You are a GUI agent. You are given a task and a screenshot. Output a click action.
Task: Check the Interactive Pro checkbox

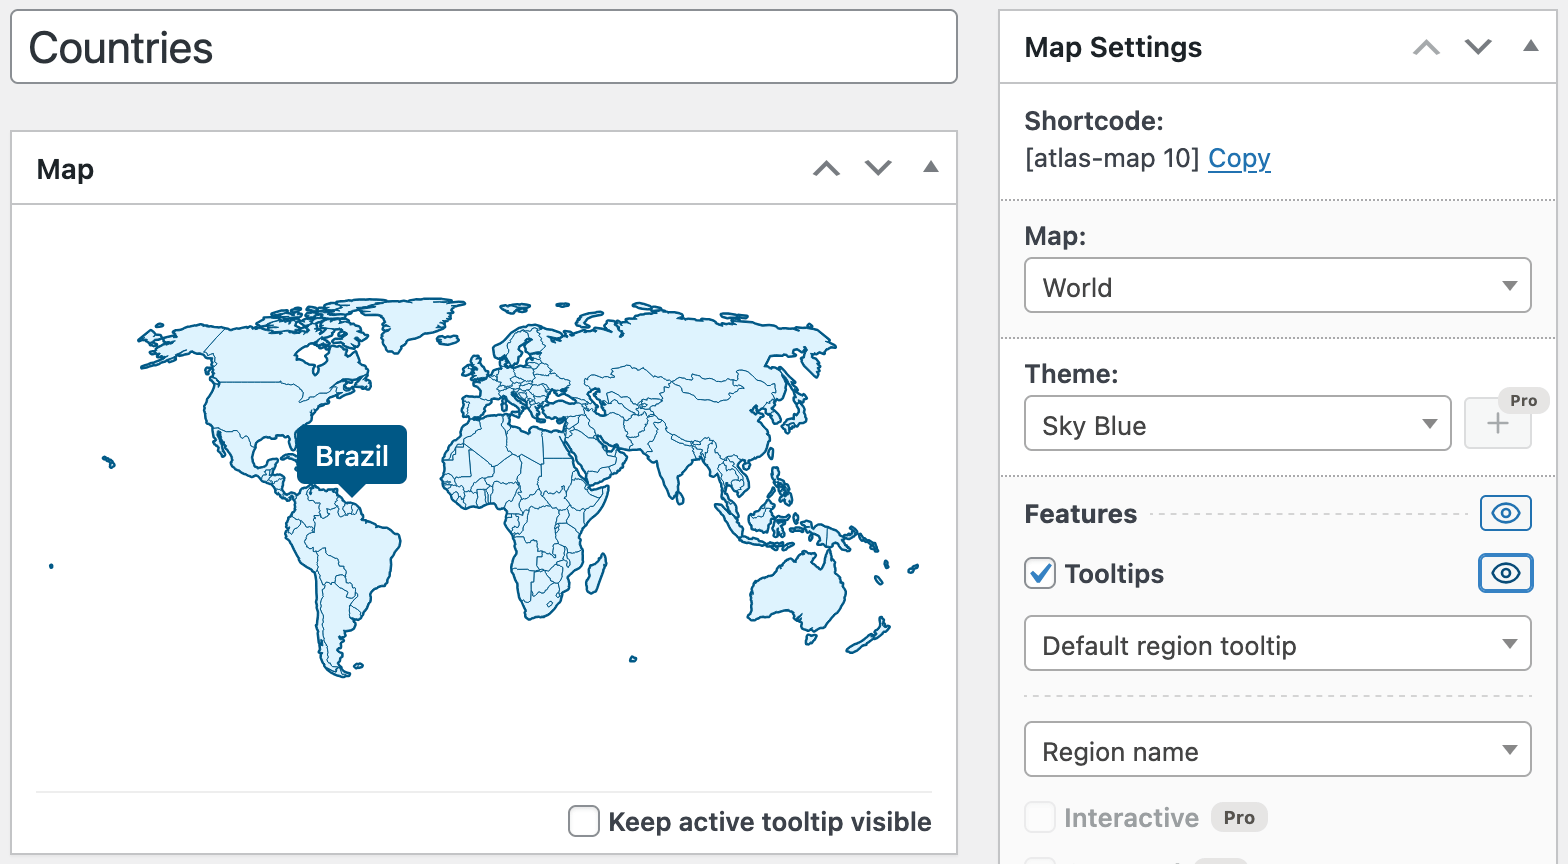pos(1040,817)
